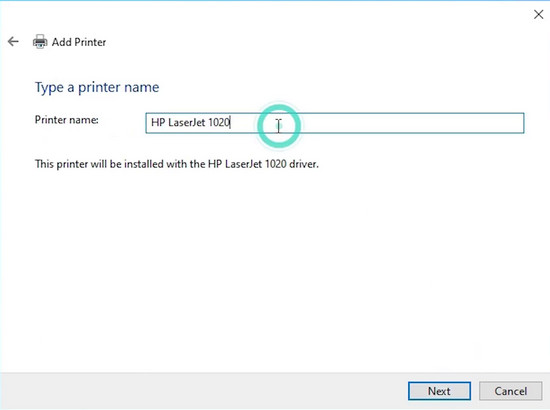
Task: Proceed with the Next button
Action: [439, 391]
